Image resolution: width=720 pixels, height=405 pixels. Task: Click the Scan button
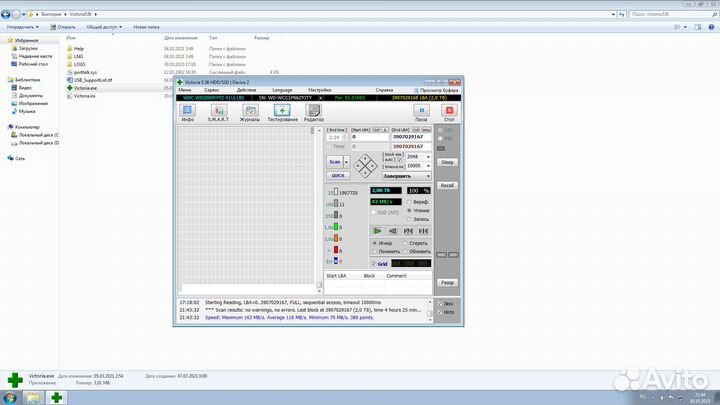click(x=335, y=162)
